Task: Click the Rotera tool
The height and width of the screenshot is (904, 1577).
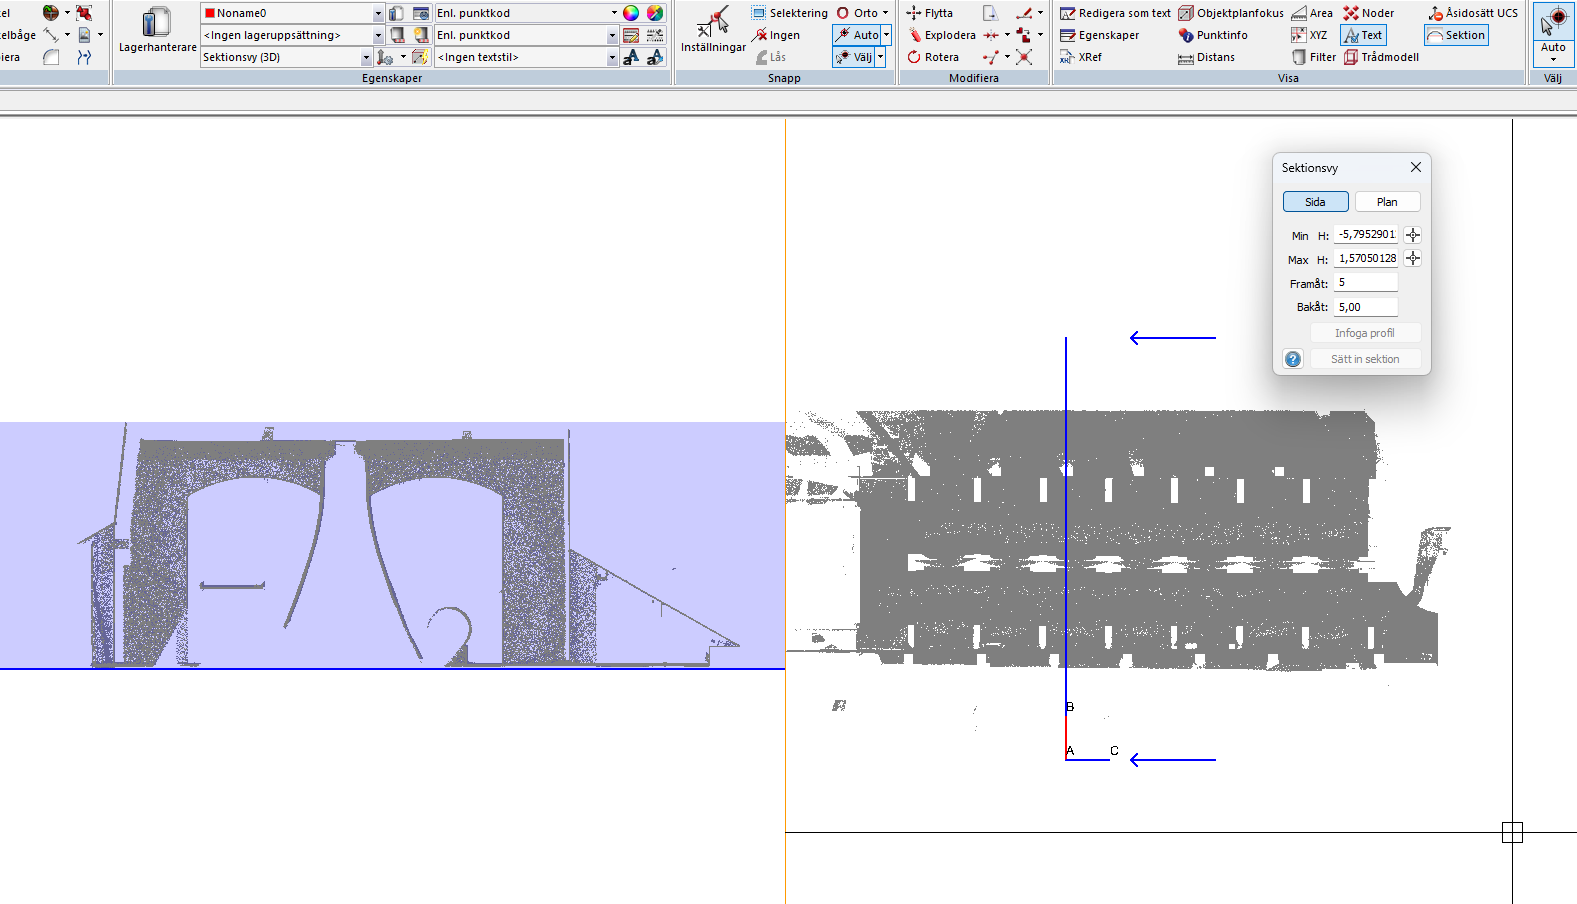Action: pyautogui.click(x=933, y=57)
